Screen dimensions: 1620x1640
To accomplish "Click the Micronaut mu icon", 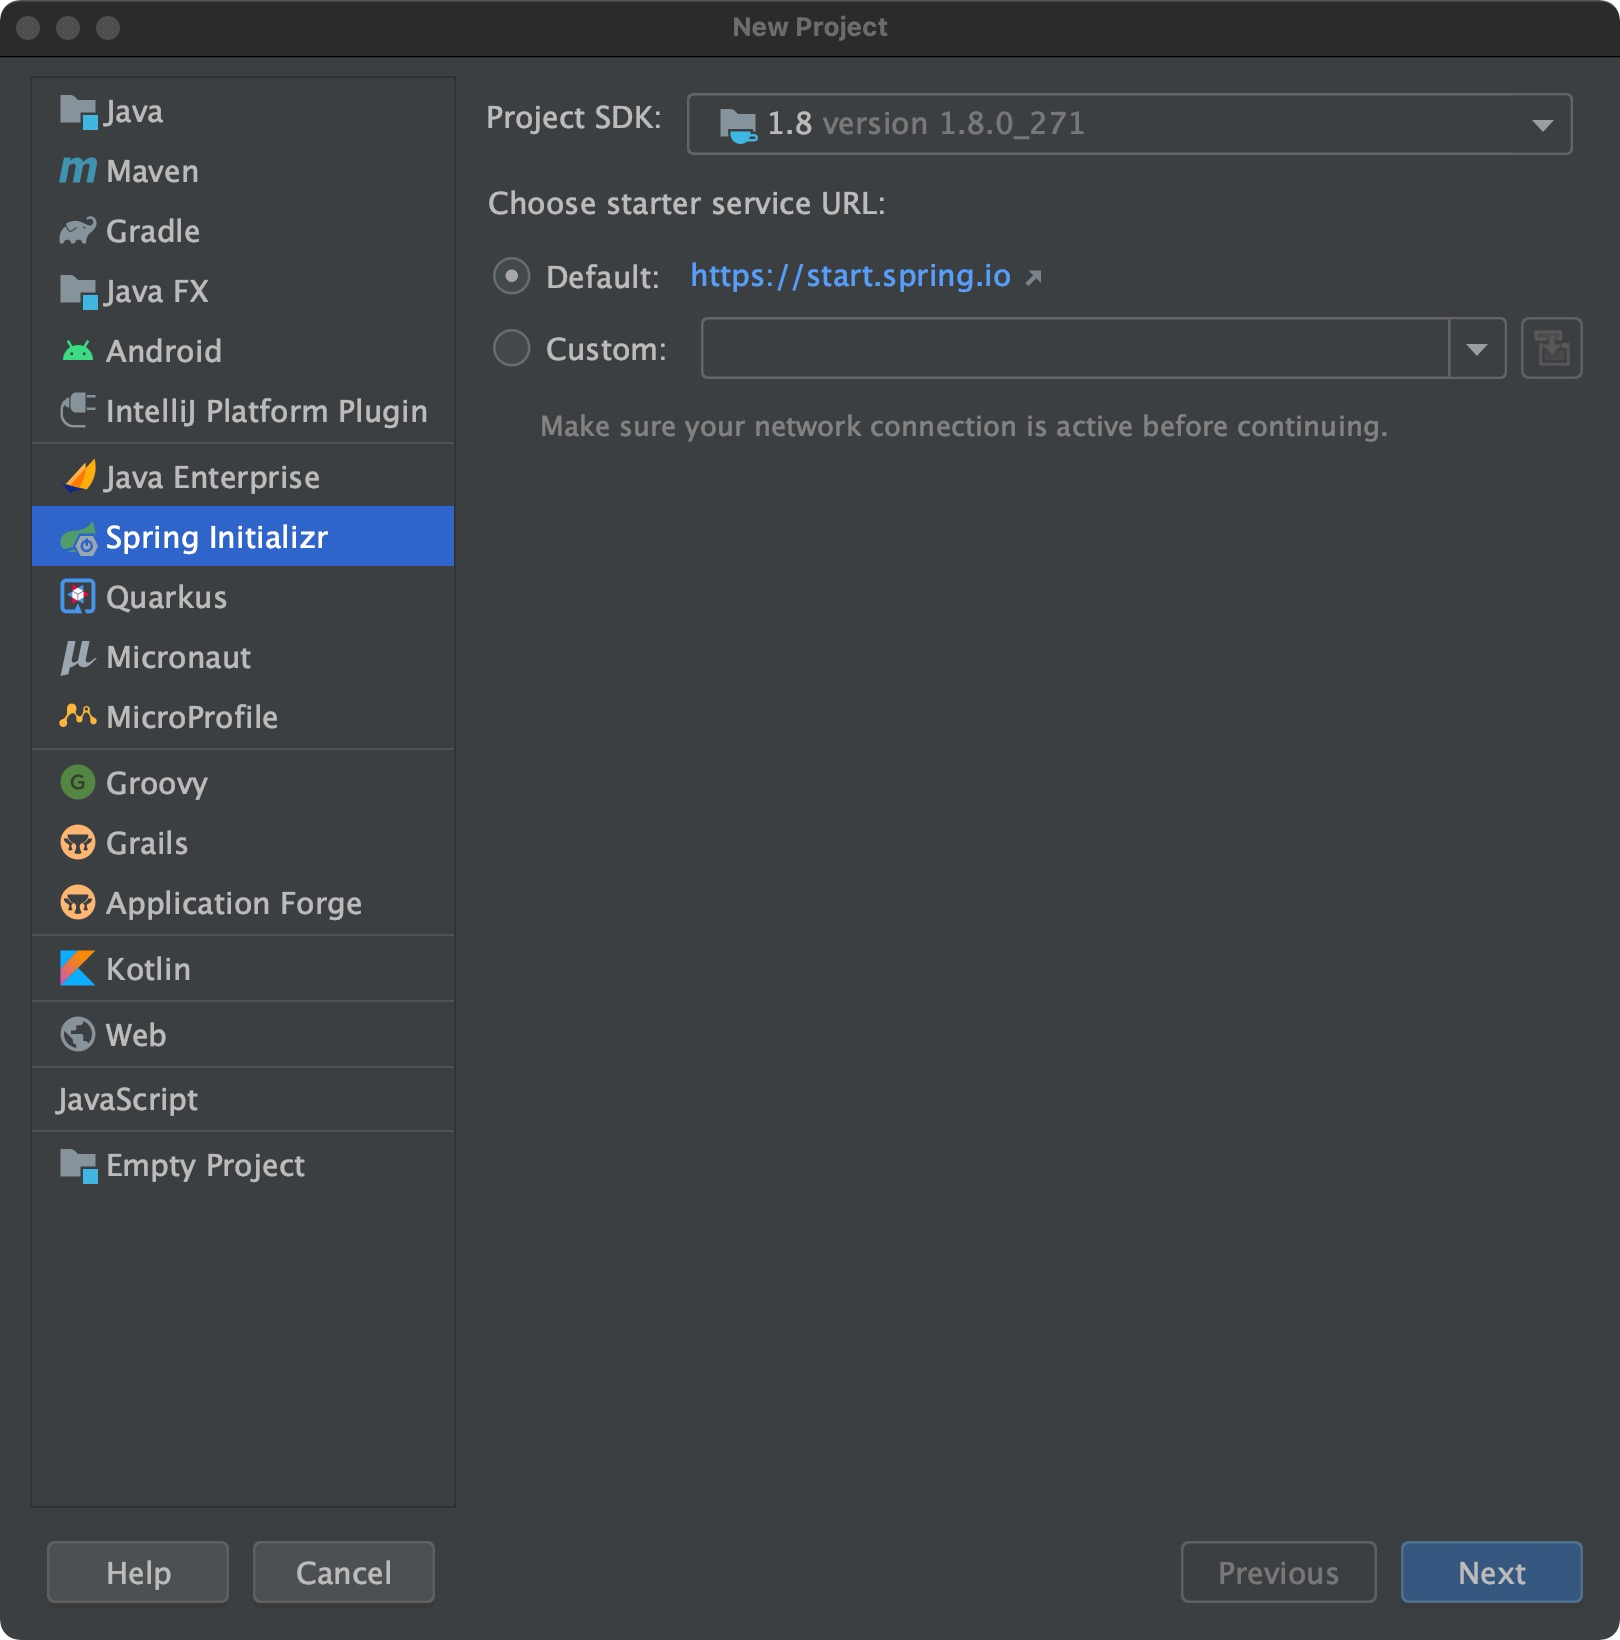I will (78, 657).
